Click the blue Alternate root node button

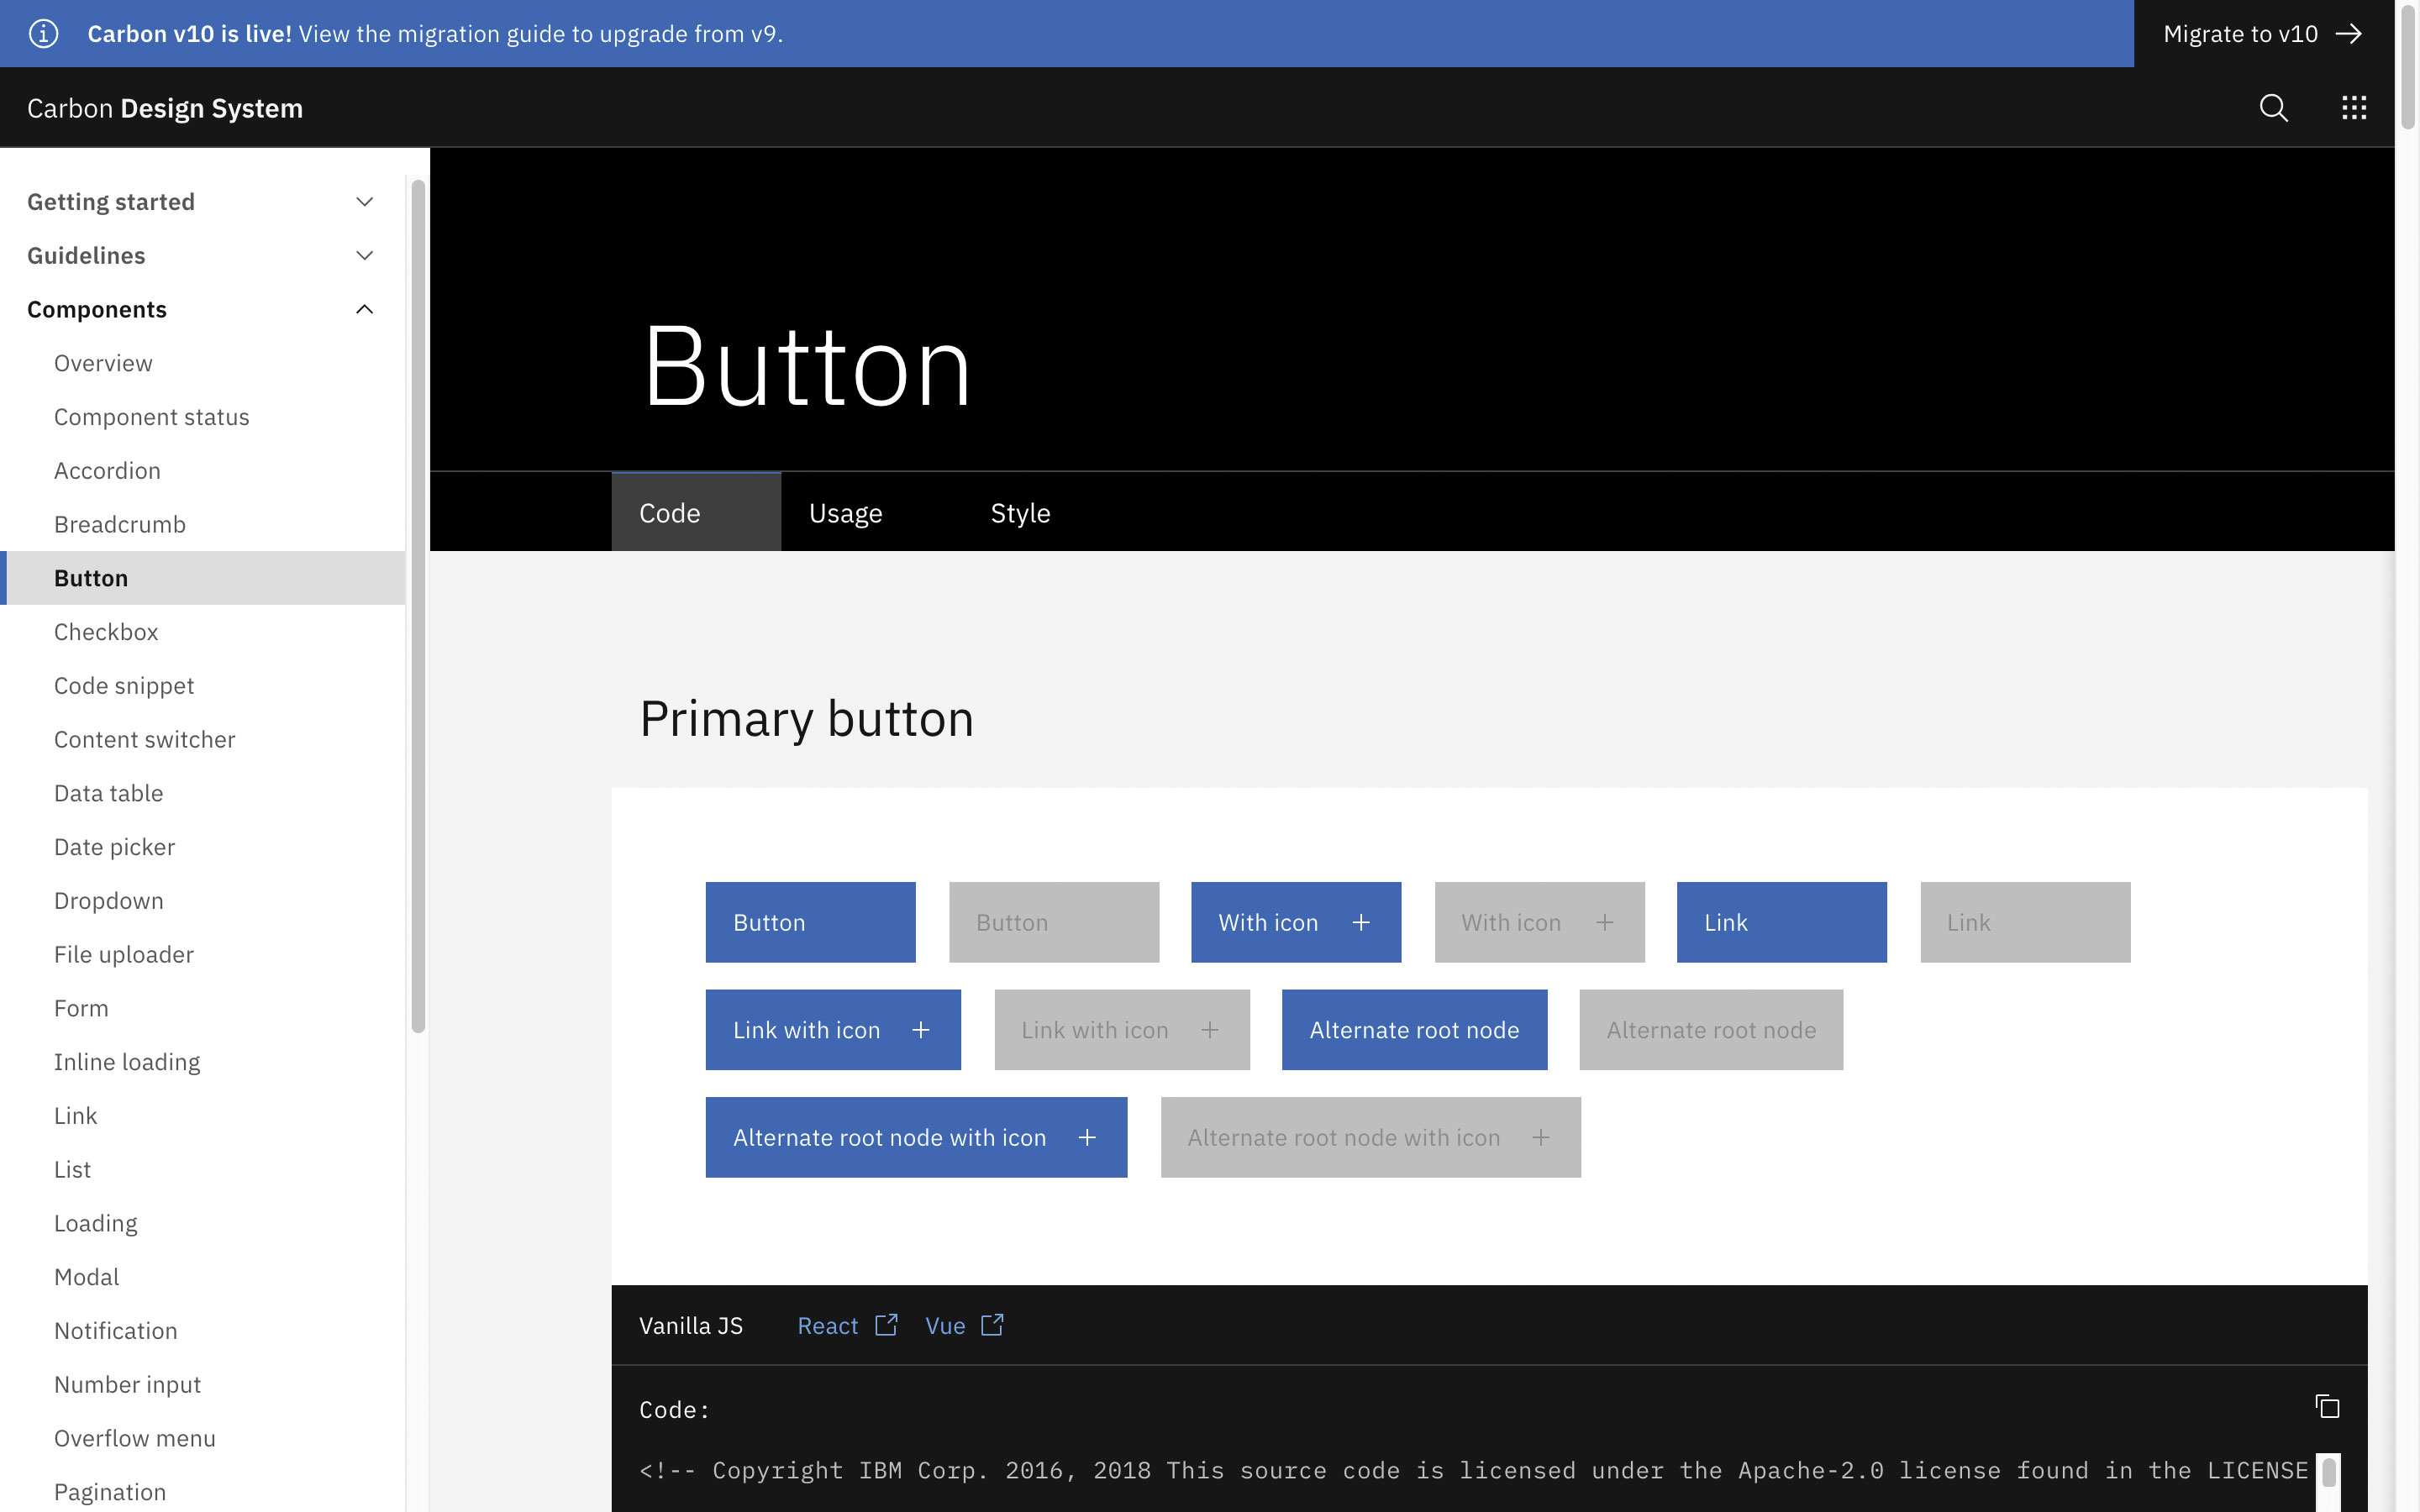pyautogui.click(x=1413, y=1029)
